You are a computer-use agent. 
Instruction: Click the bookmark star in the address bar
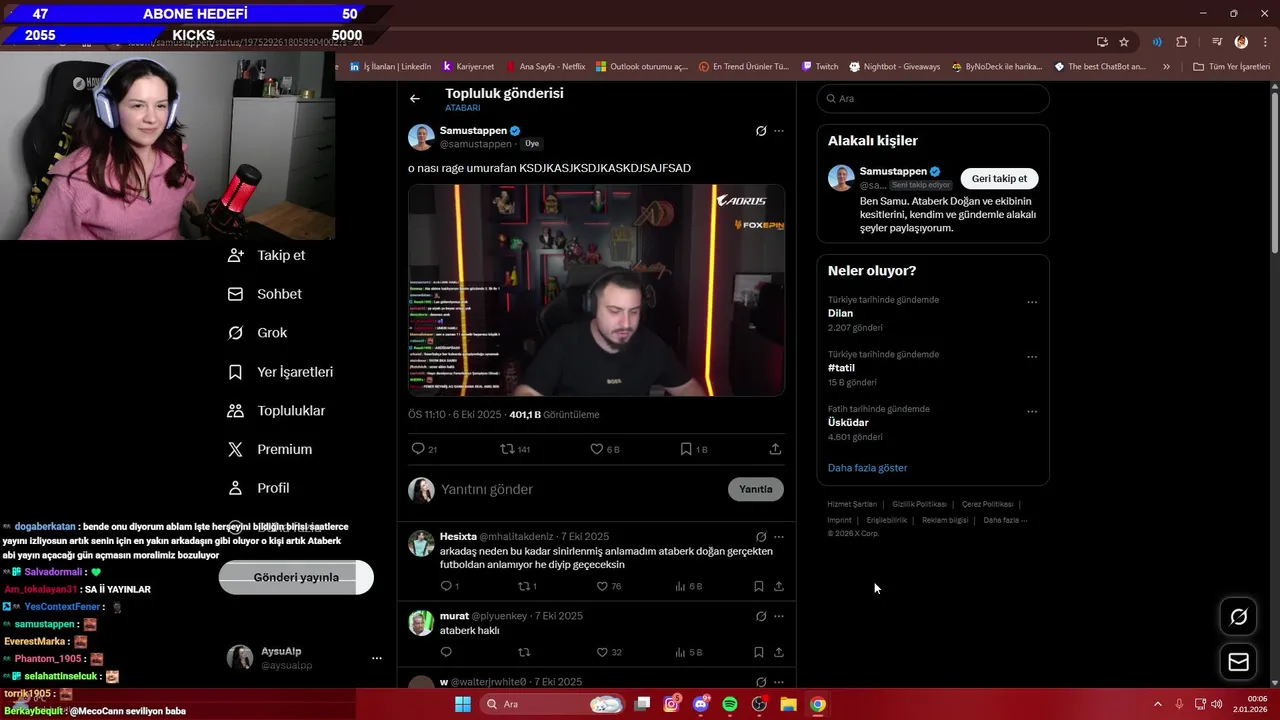(1124, 42)
